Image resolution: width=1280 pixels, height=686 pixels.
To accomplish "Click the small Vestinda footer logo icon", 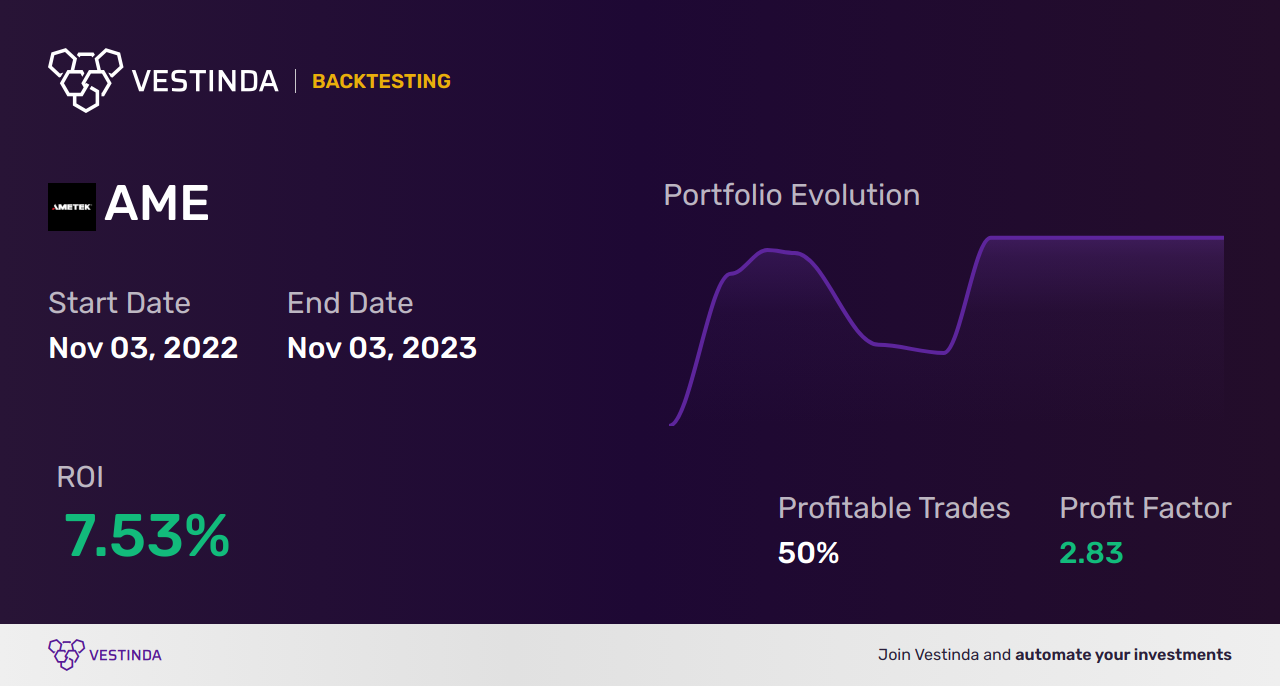I will 66,654.
